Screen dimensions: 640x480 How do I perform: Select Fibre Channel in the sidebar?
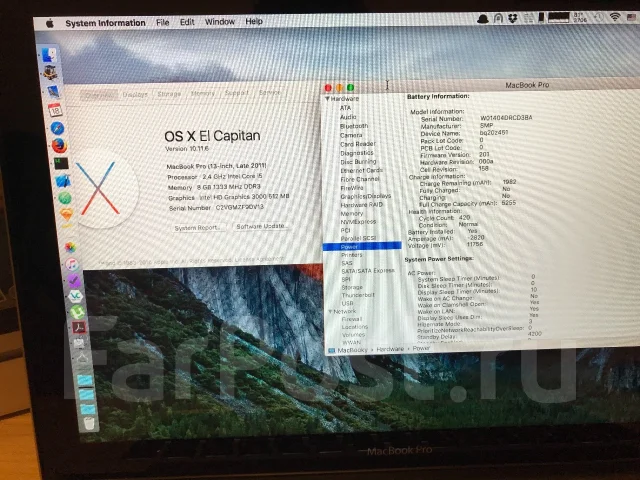360,179
